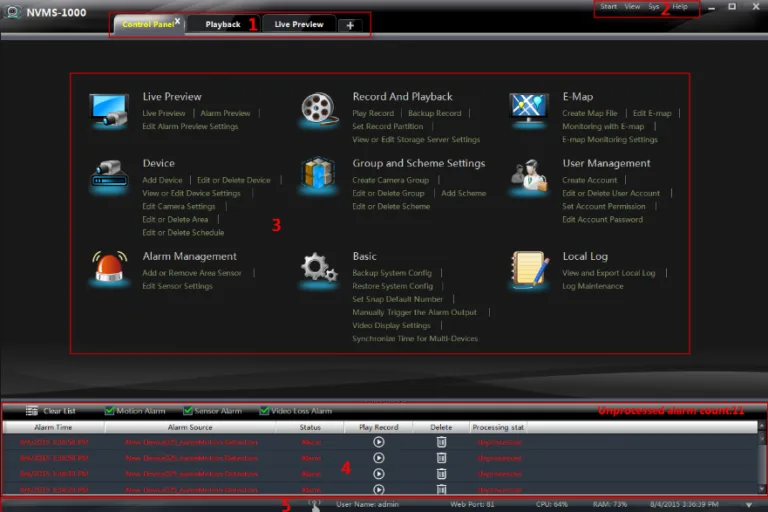The height and width of the screenshot is (512, 768).
Task: Toggle the Sensor Alarm checkbox
Action: pyautogui.click(x=187, y=411)
